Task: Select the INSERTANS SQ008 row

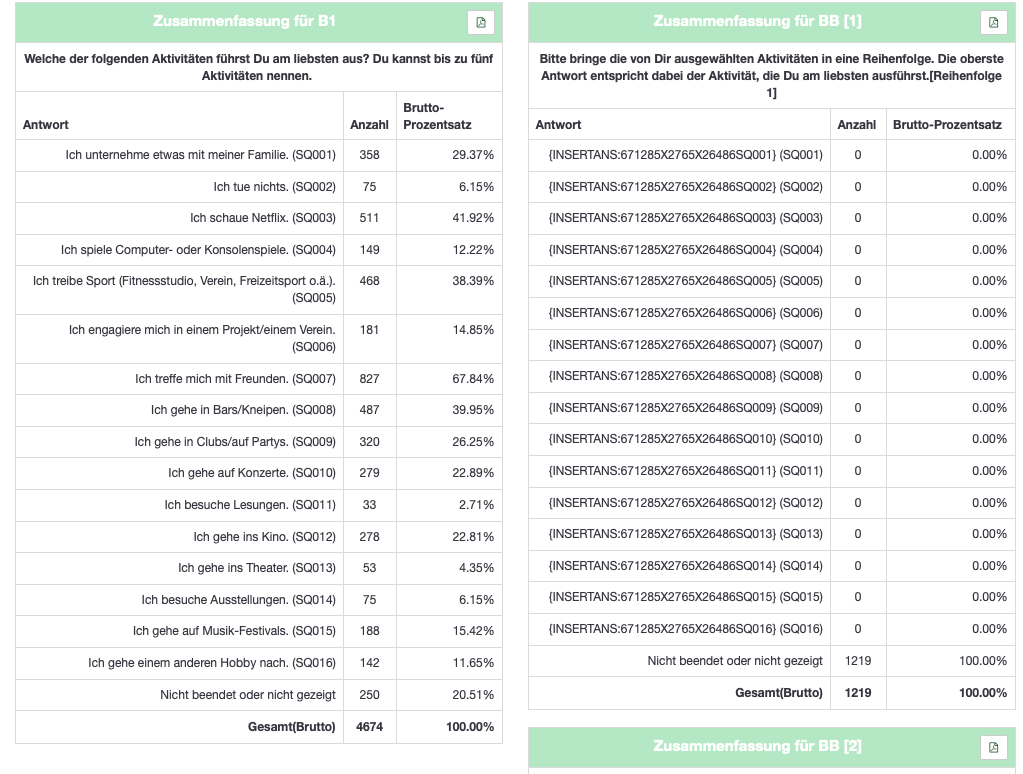Action: coord(772,376)
